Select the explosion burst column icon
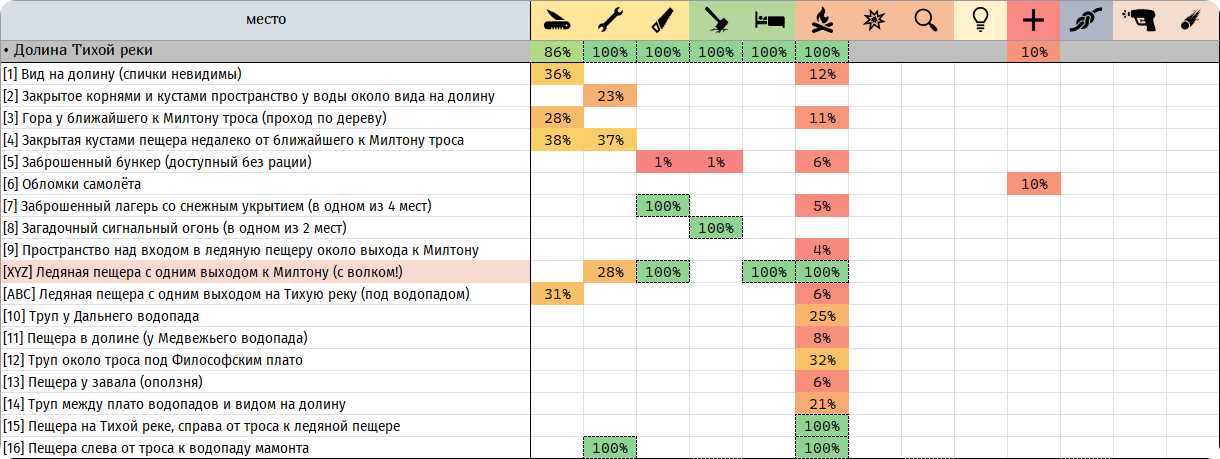Image resolution: width=1220 pixels, height=459 pixels. click(x=875, y=20)
